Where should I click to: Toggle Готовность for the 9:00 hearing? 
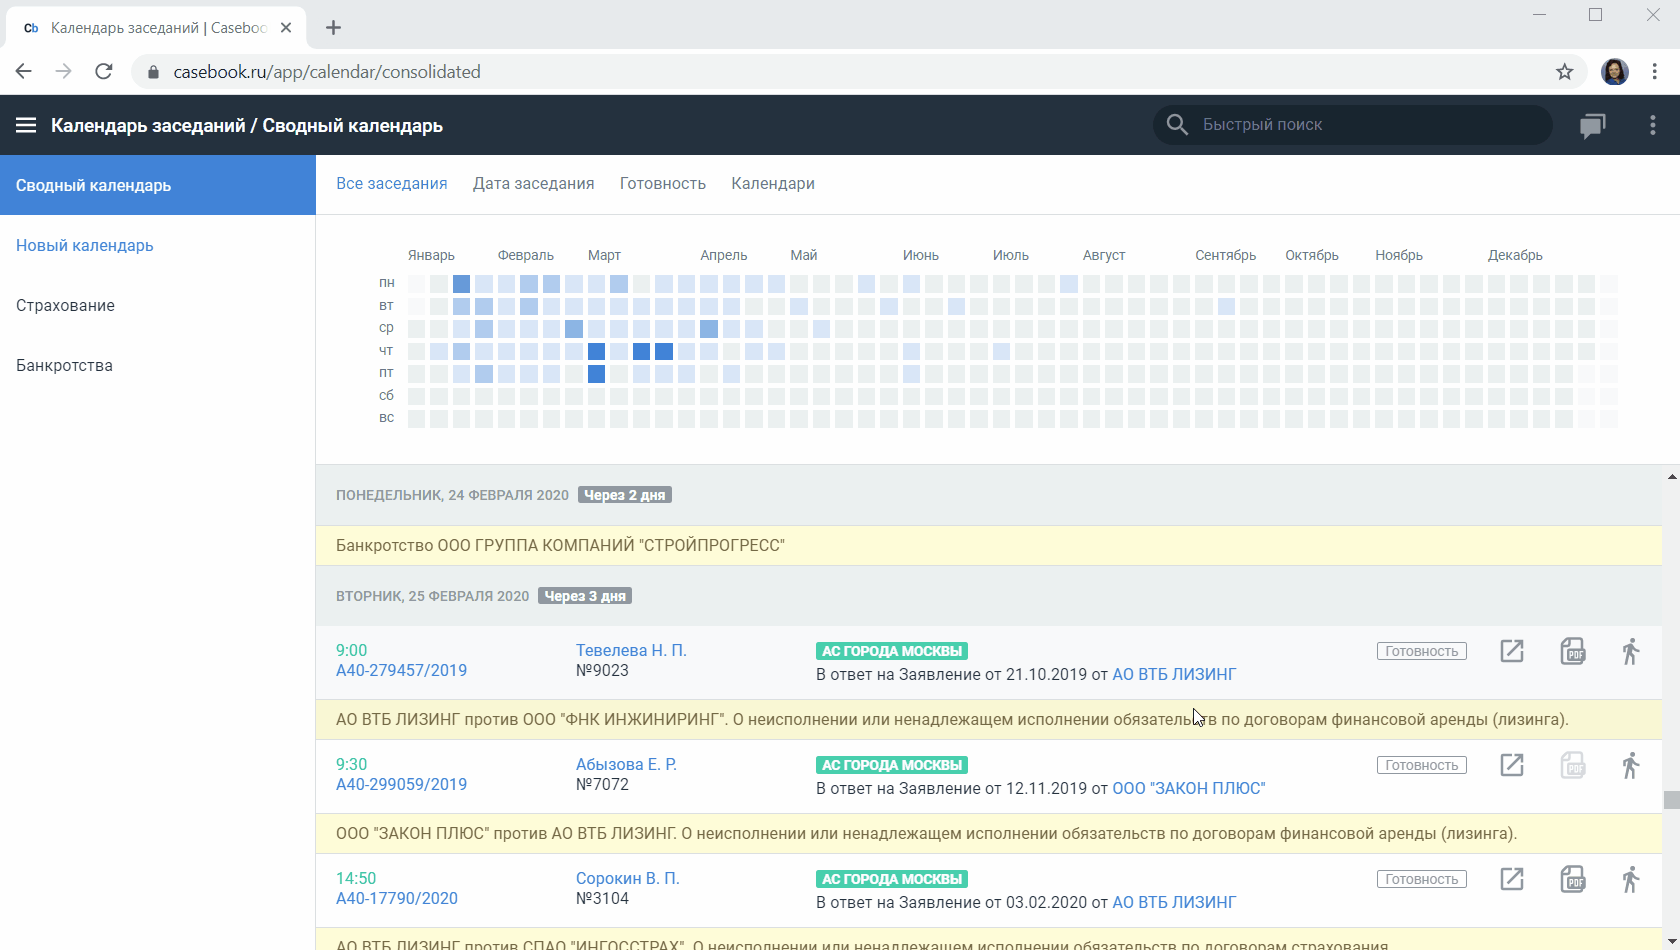click(1422, 651)
